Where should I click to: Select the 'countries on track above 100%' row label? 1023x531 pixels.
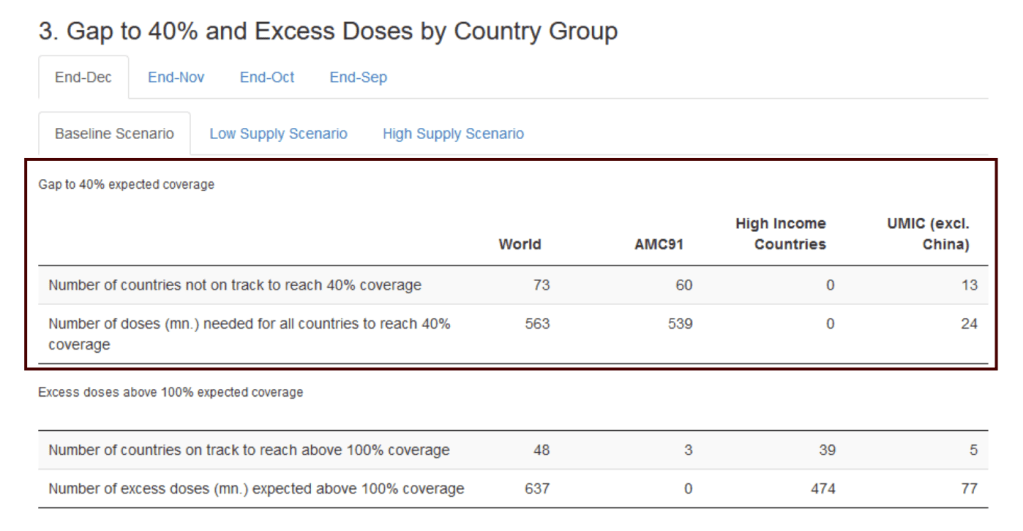click(249, 450)
